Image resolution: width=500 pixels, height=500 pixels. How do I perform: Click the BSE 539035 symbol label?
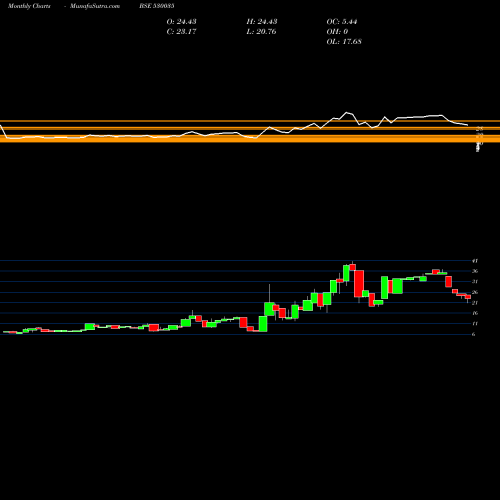point(157,6)
